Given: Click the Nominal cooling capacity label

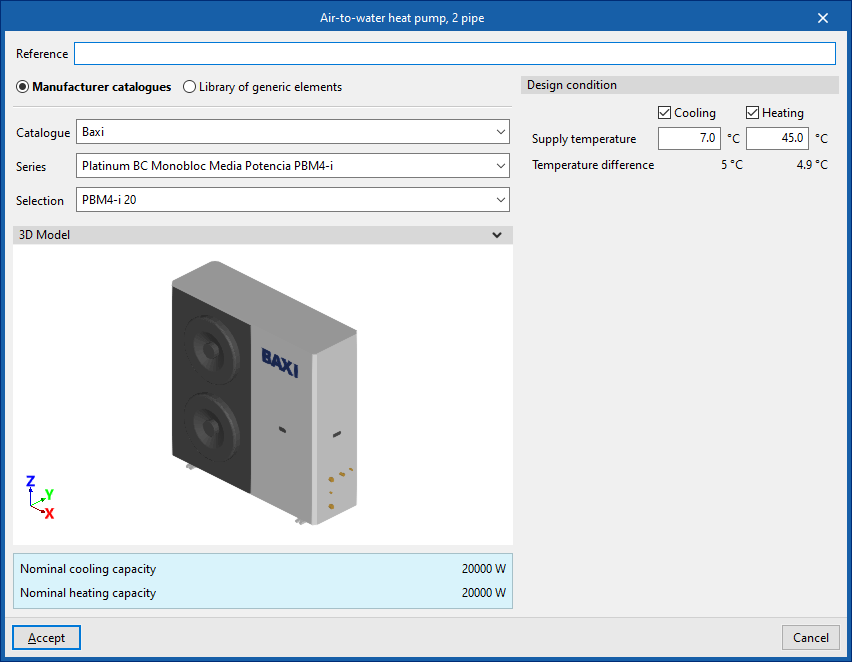Looking at the screenshot, I should click(x=88, y=569).
